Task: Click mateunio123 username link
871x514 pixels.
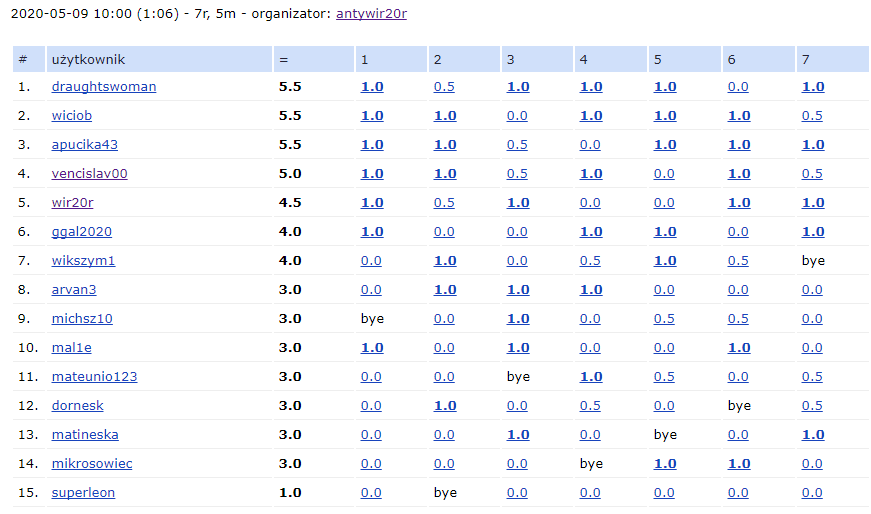Action: (95, 377)
